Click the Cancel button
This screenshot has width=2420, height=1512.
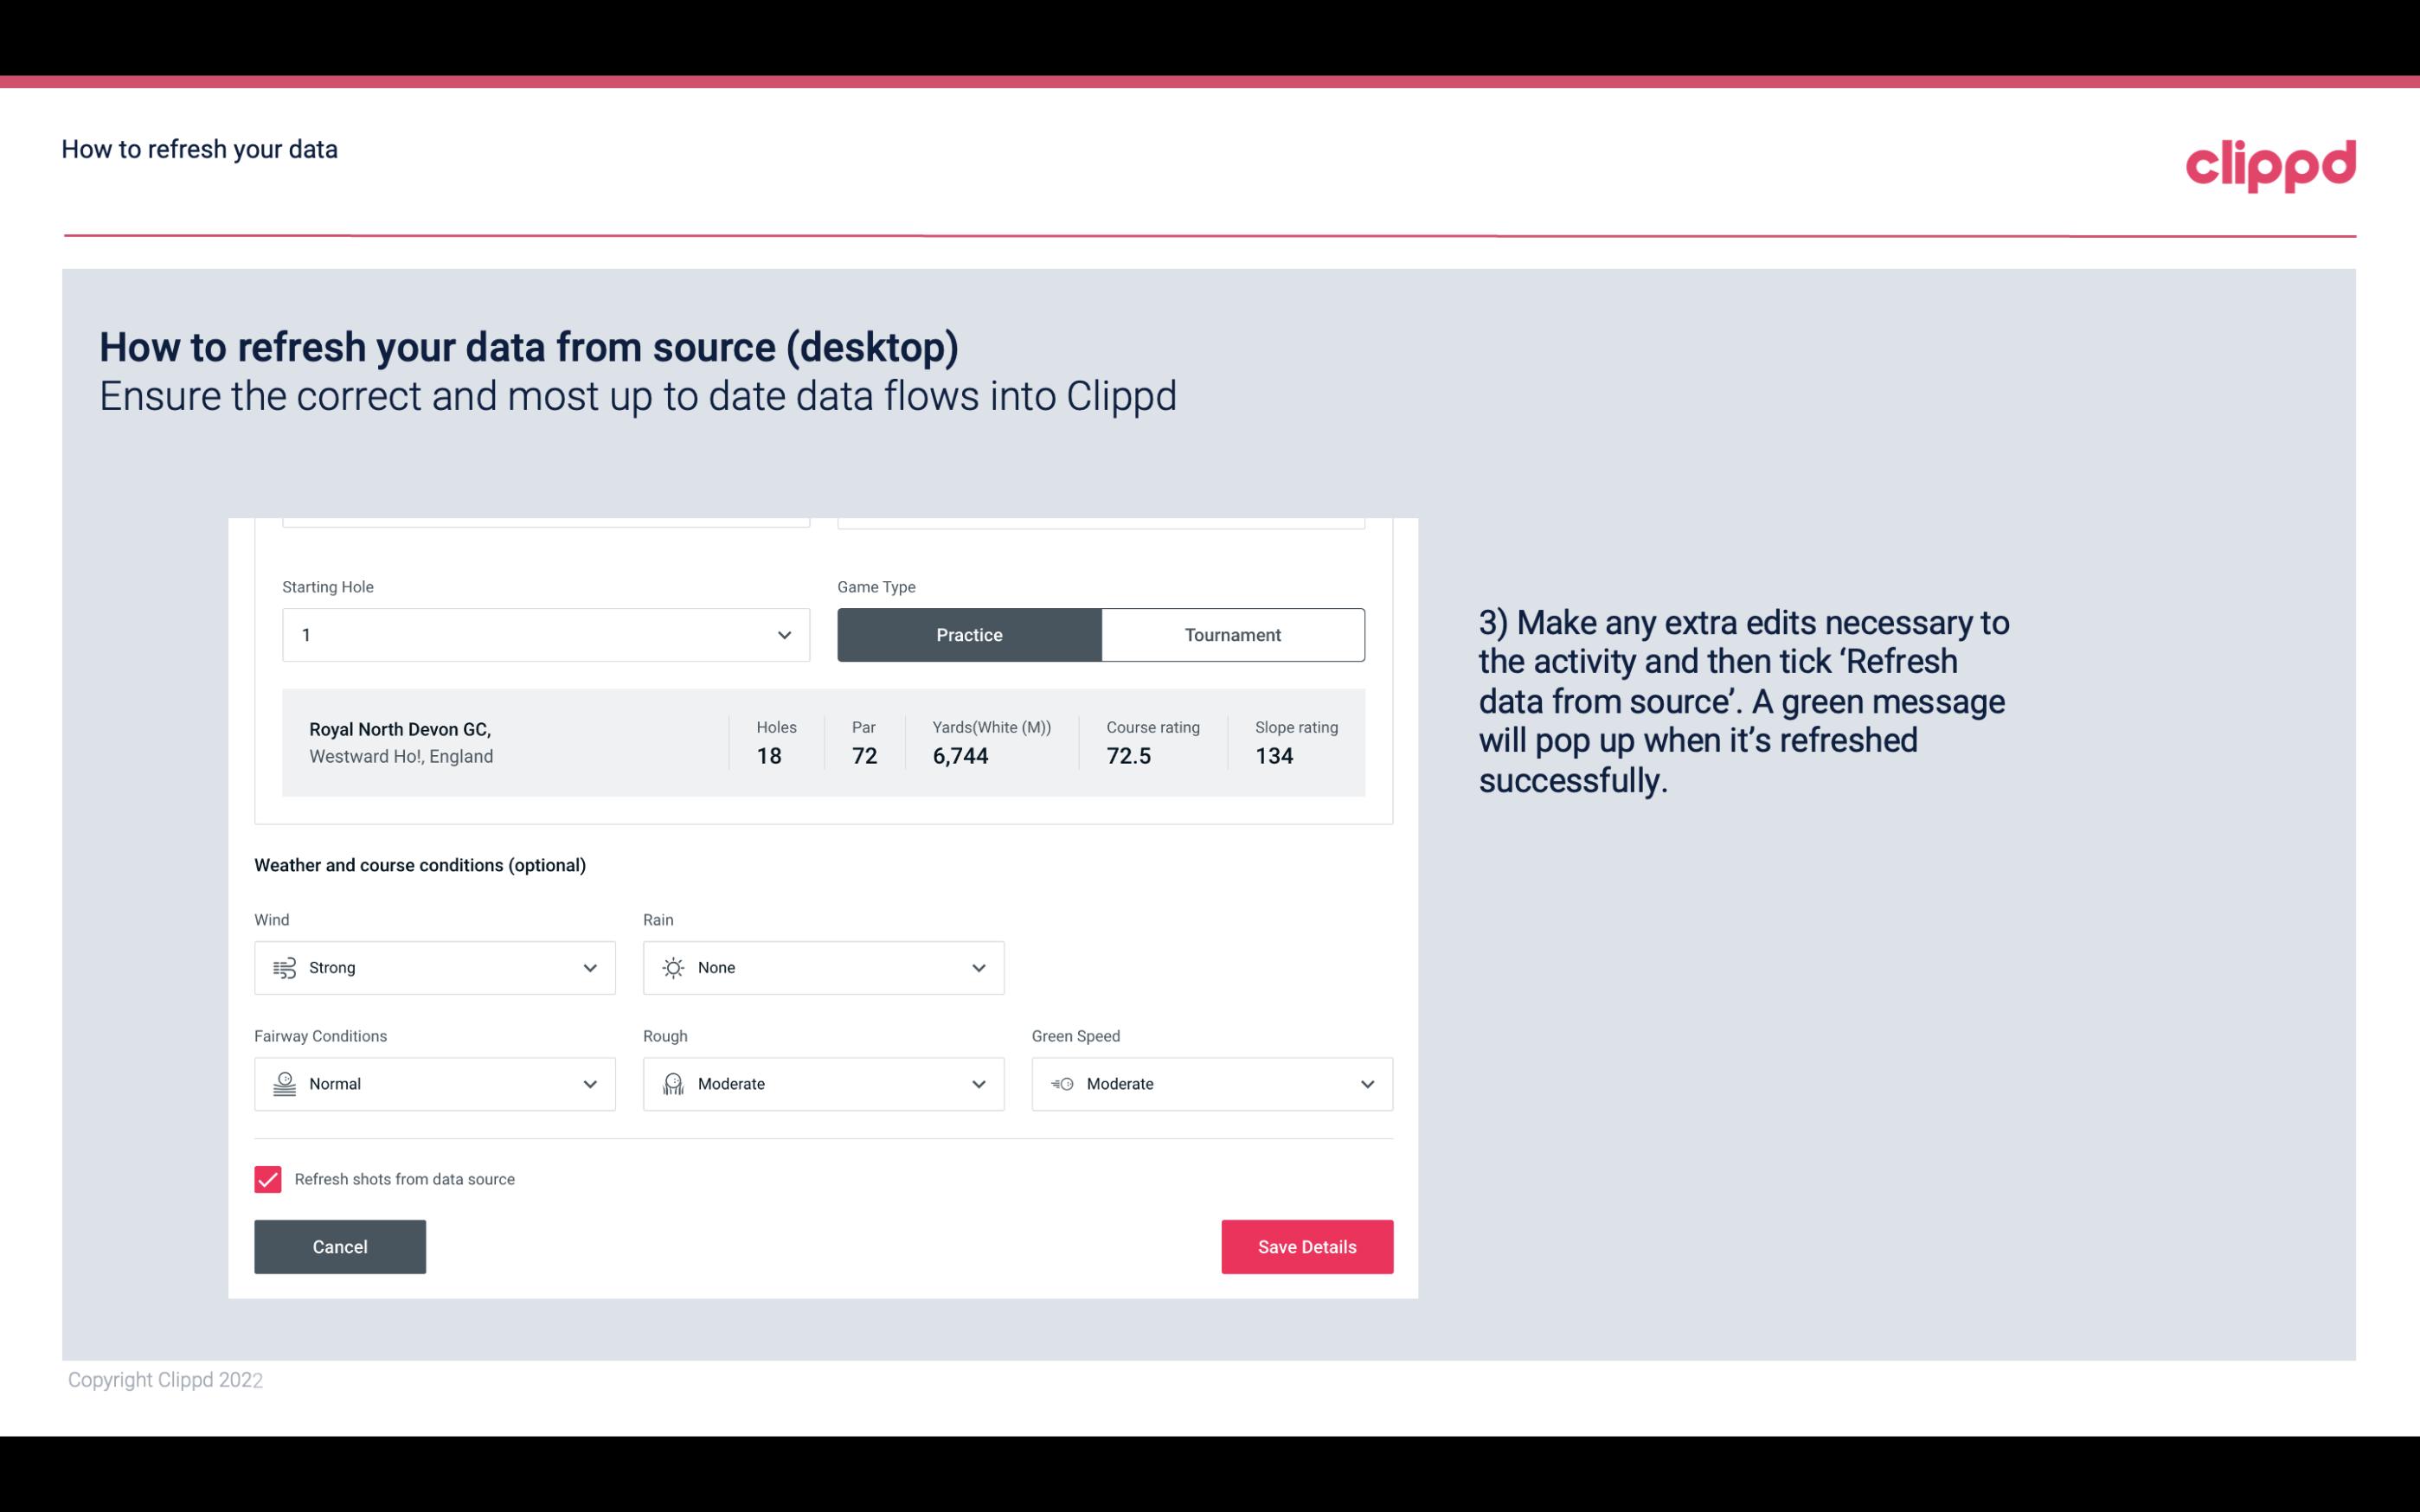(x=340, y=1246)
